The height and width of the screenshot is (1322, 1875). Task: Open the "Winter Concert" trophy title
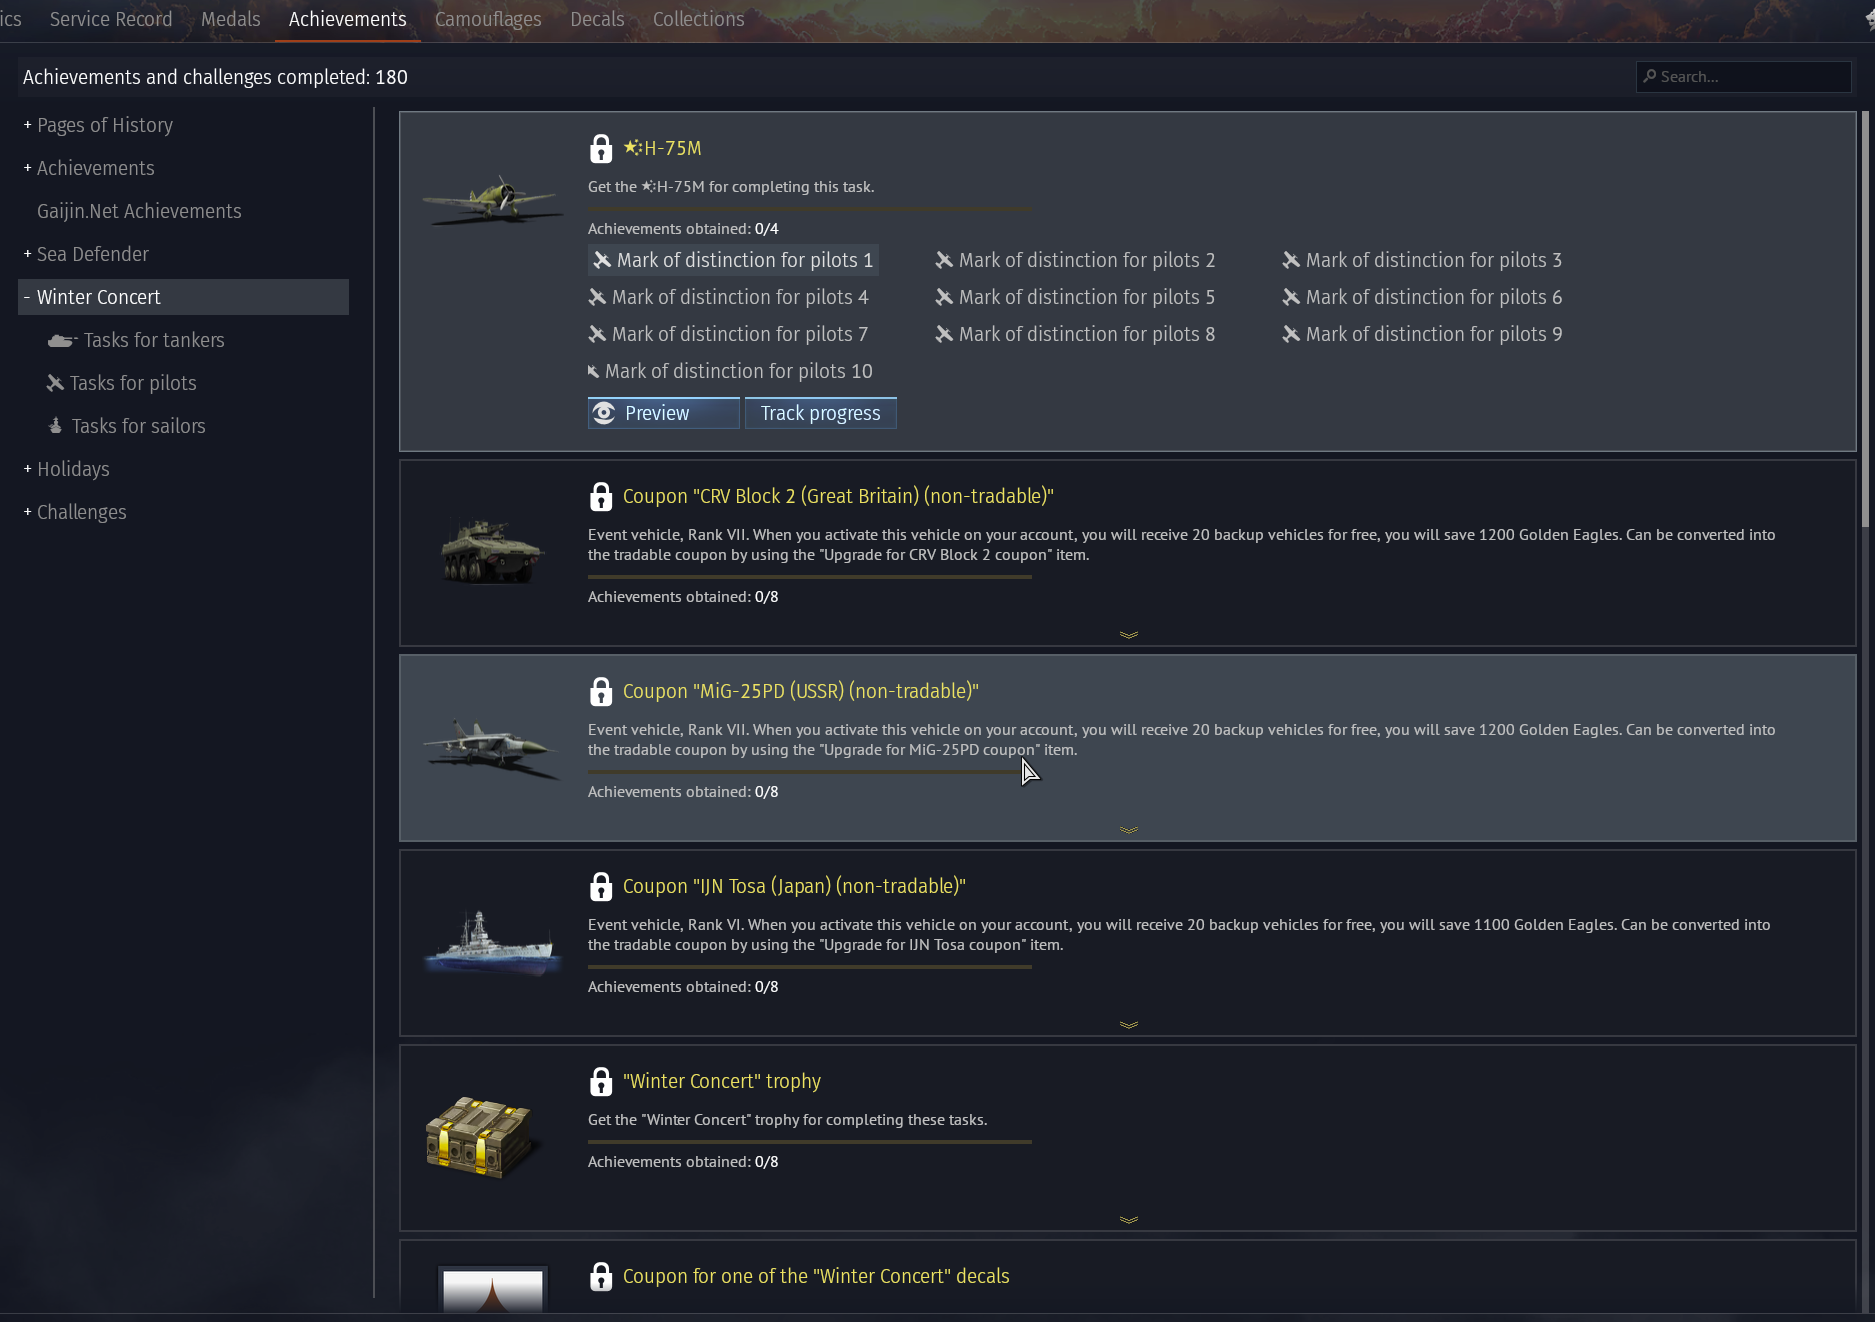tap(722, 1081)
